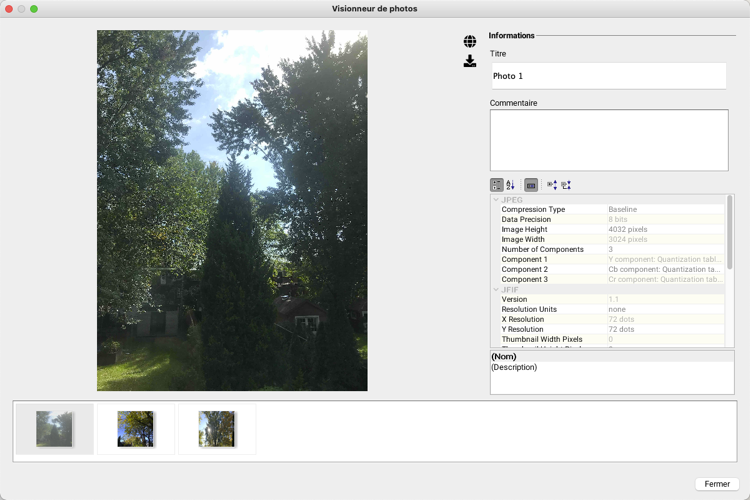Click the globe geolocation icon

tap(470, 42)
